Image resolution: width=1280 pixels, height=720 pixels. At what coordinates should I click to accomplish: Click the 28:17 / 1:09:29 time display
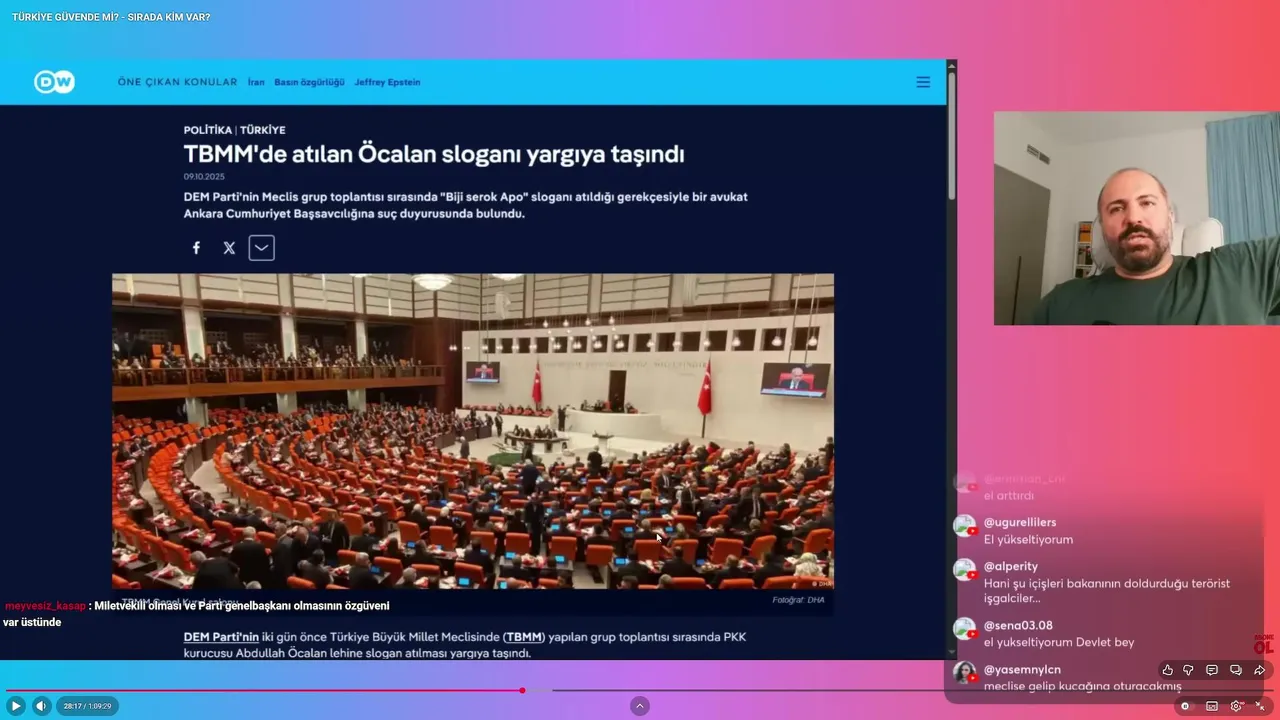(x=87, y=706)
